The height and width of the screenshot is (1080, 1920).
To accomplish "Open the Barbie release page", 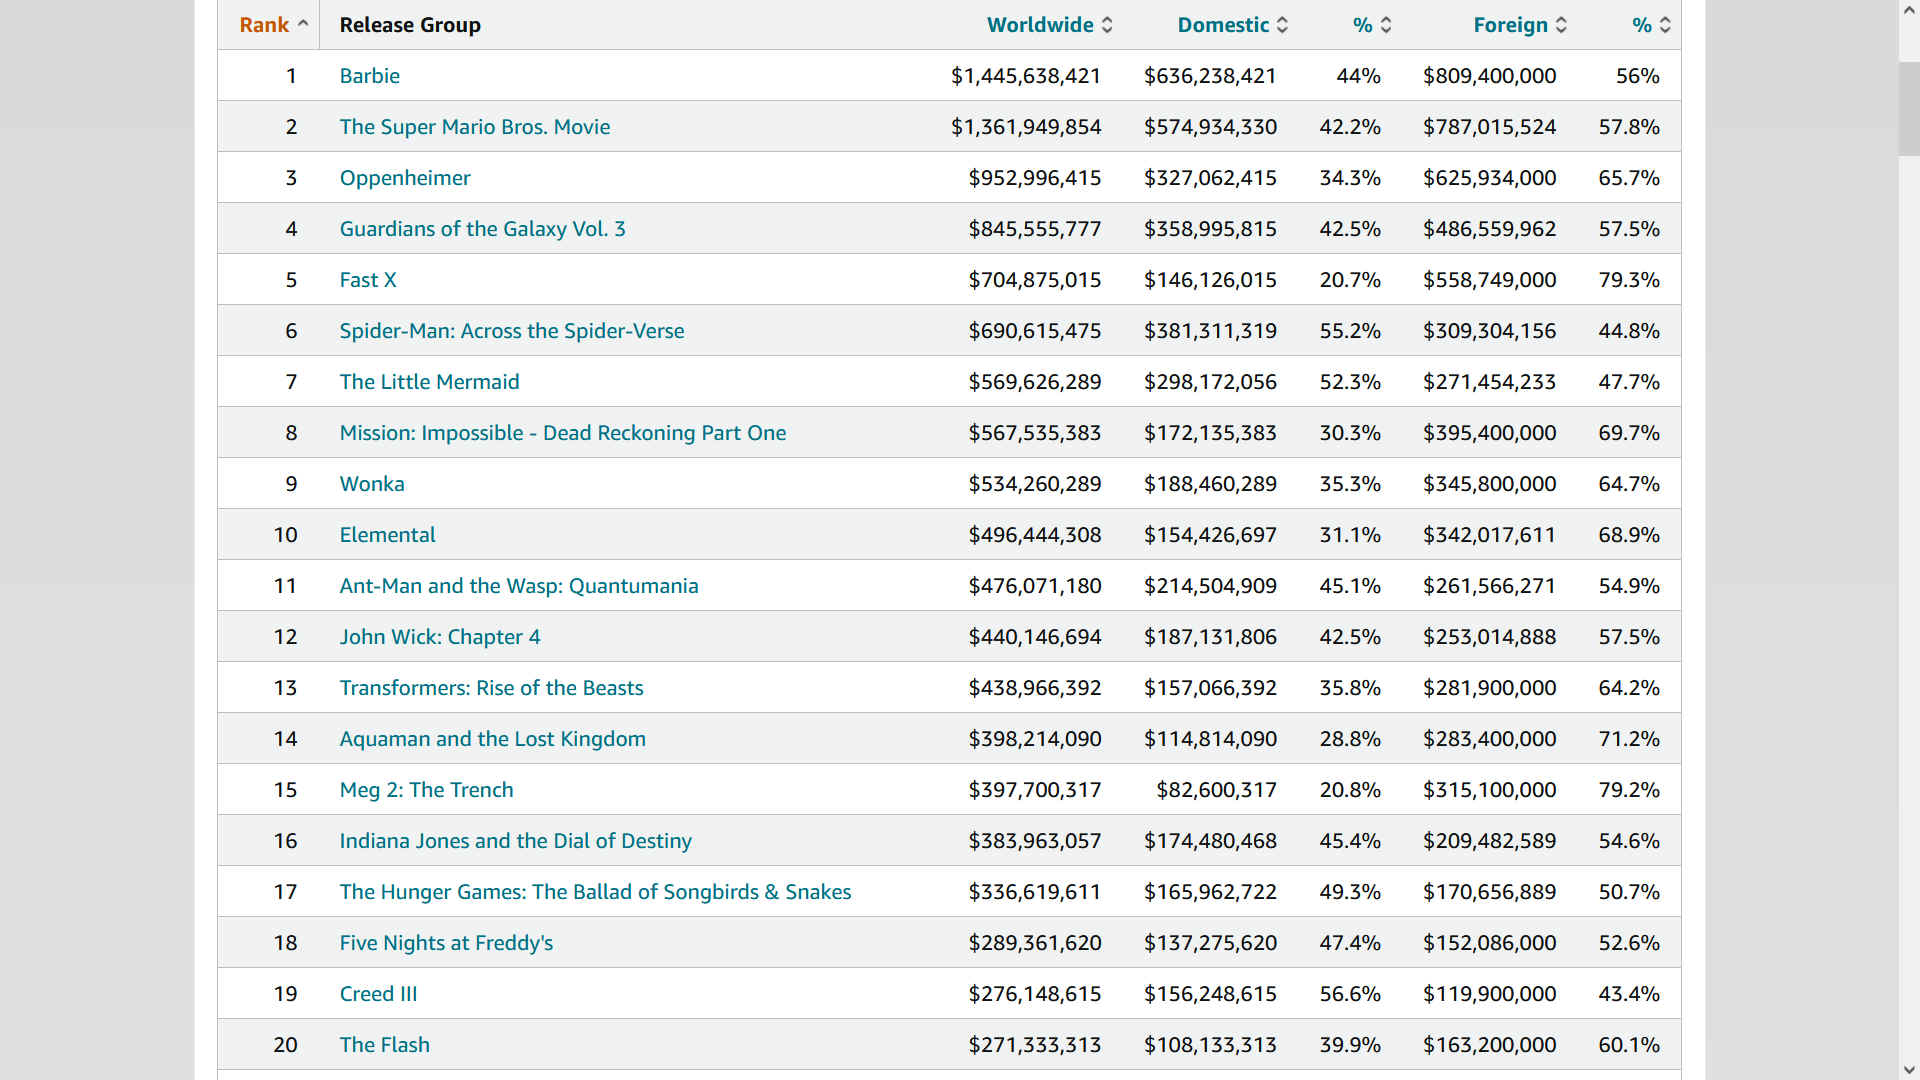I will tap(369, 76).
